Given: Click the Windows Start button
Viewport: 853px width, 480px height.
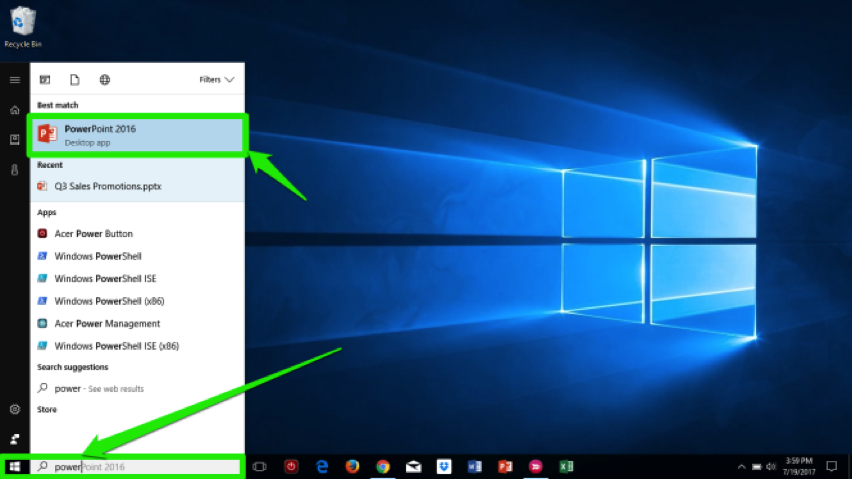Looking at the screenshot, I should 15,466.
